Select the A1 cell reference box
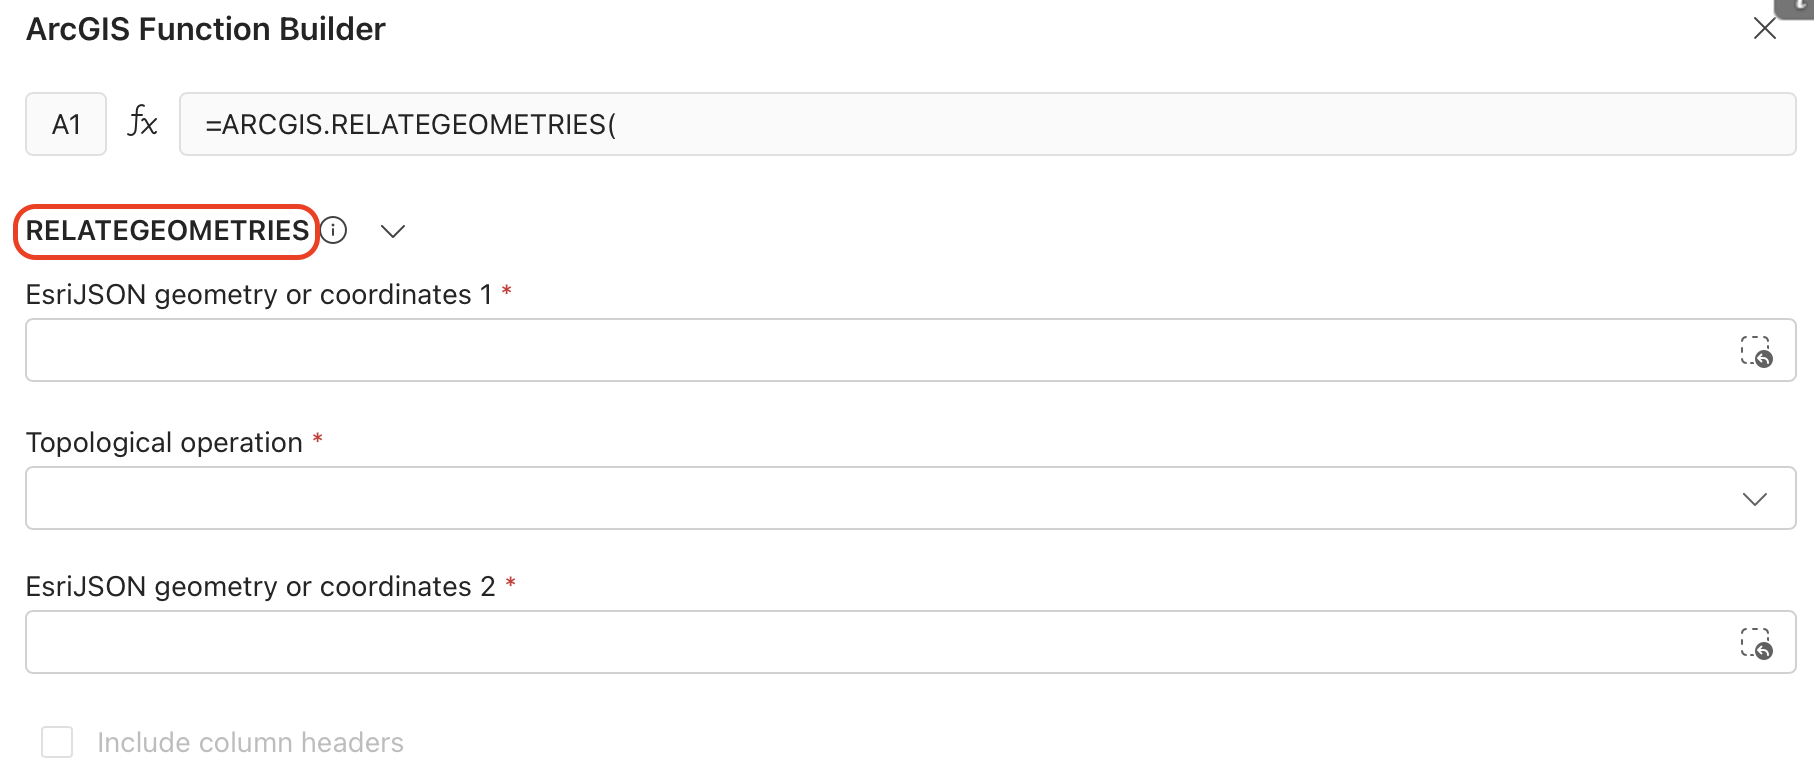Viewport: 1814px width, 776px height. [x=66, y=125]
